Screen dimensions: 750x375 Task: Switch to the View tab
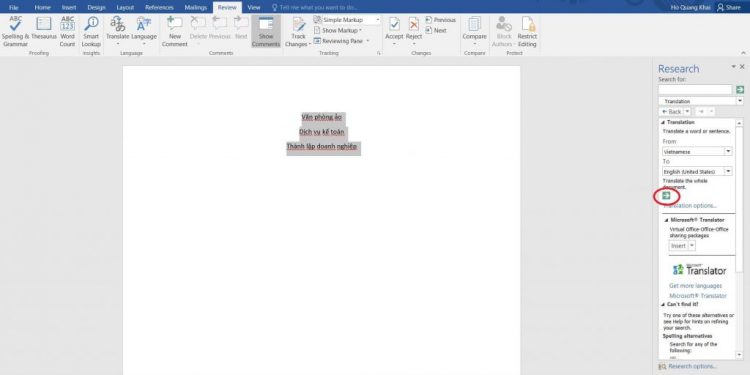[254, 8]
